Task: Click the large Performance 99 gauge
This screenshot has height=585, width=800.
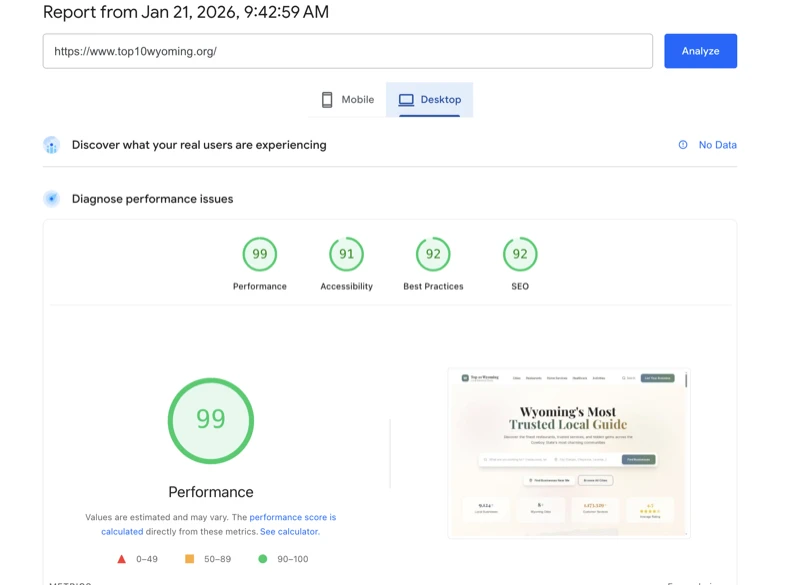Action: click(210, 420)
